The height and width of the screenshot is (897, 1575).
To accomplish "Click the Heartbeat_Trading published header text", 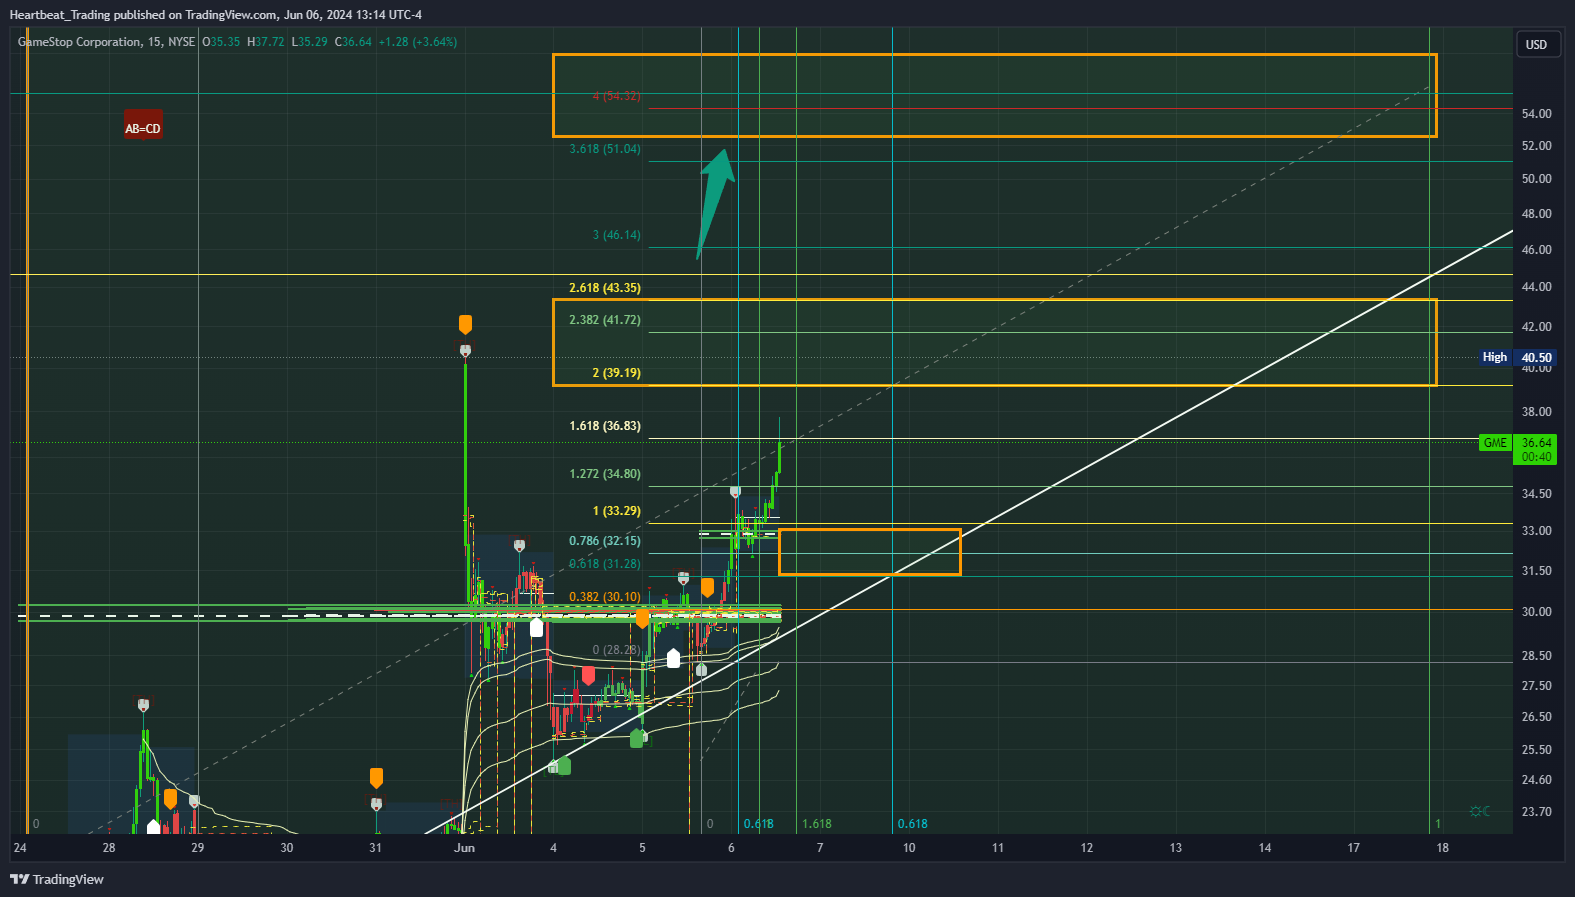I will tap(215, 15).
